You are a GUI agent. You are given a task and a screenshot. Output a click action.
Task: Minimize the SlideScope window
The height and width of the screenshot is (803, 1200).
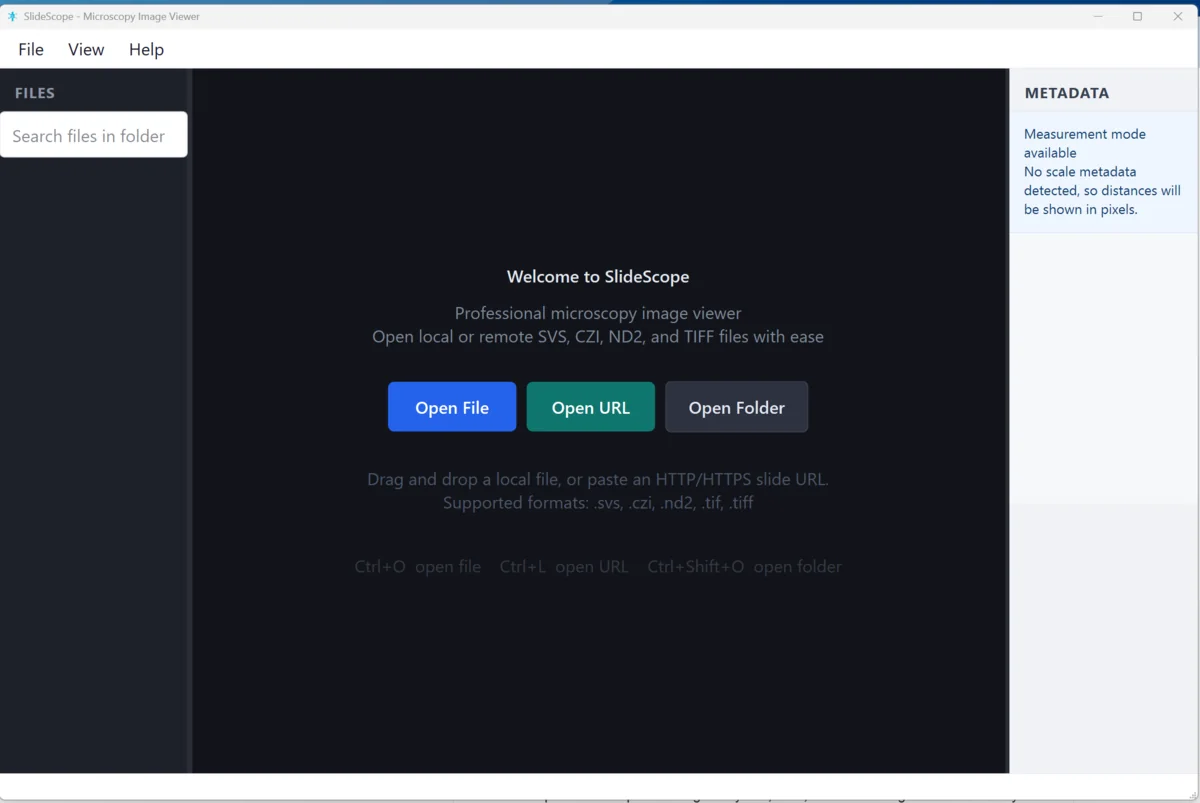[1098, 16]
